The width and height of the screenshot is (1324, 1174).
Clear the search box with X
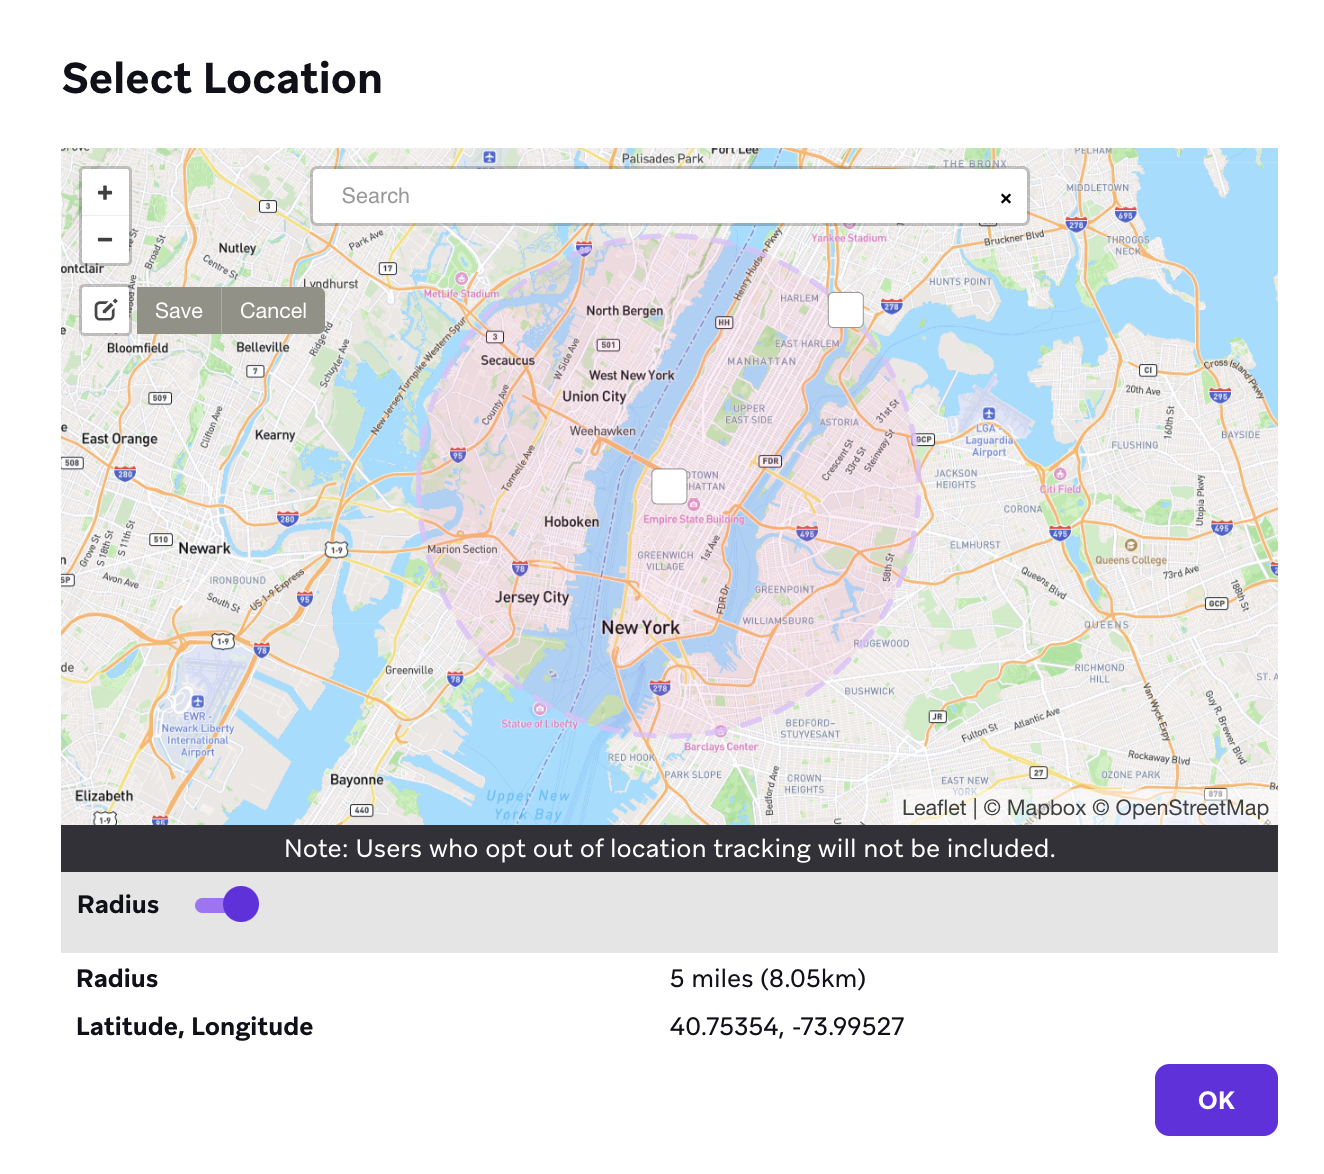1006,198
